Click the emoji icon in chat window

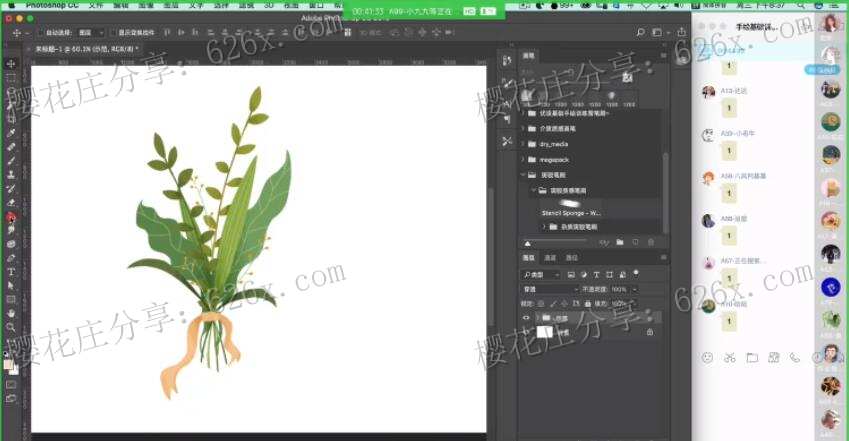point(707,358)
